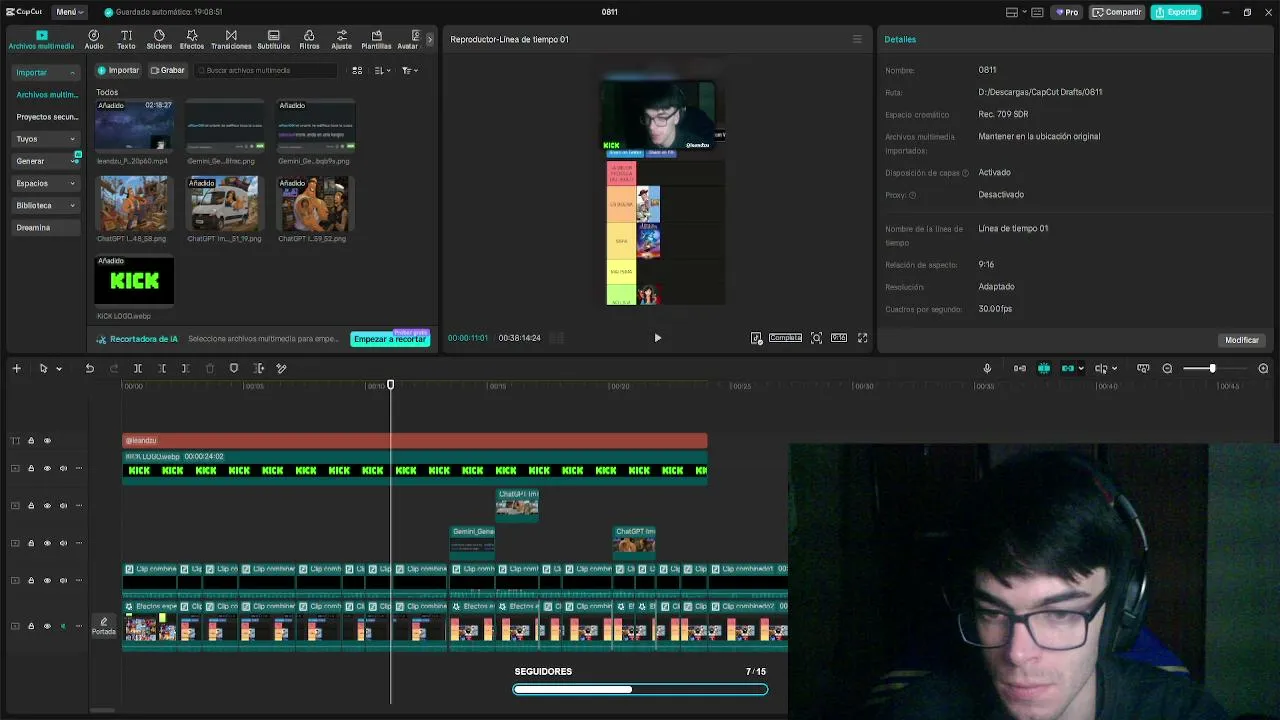This screenshot has width=1280, height=720.
Task: Open the Dreamina sidebar item
Action: click(x=46, y=228)
